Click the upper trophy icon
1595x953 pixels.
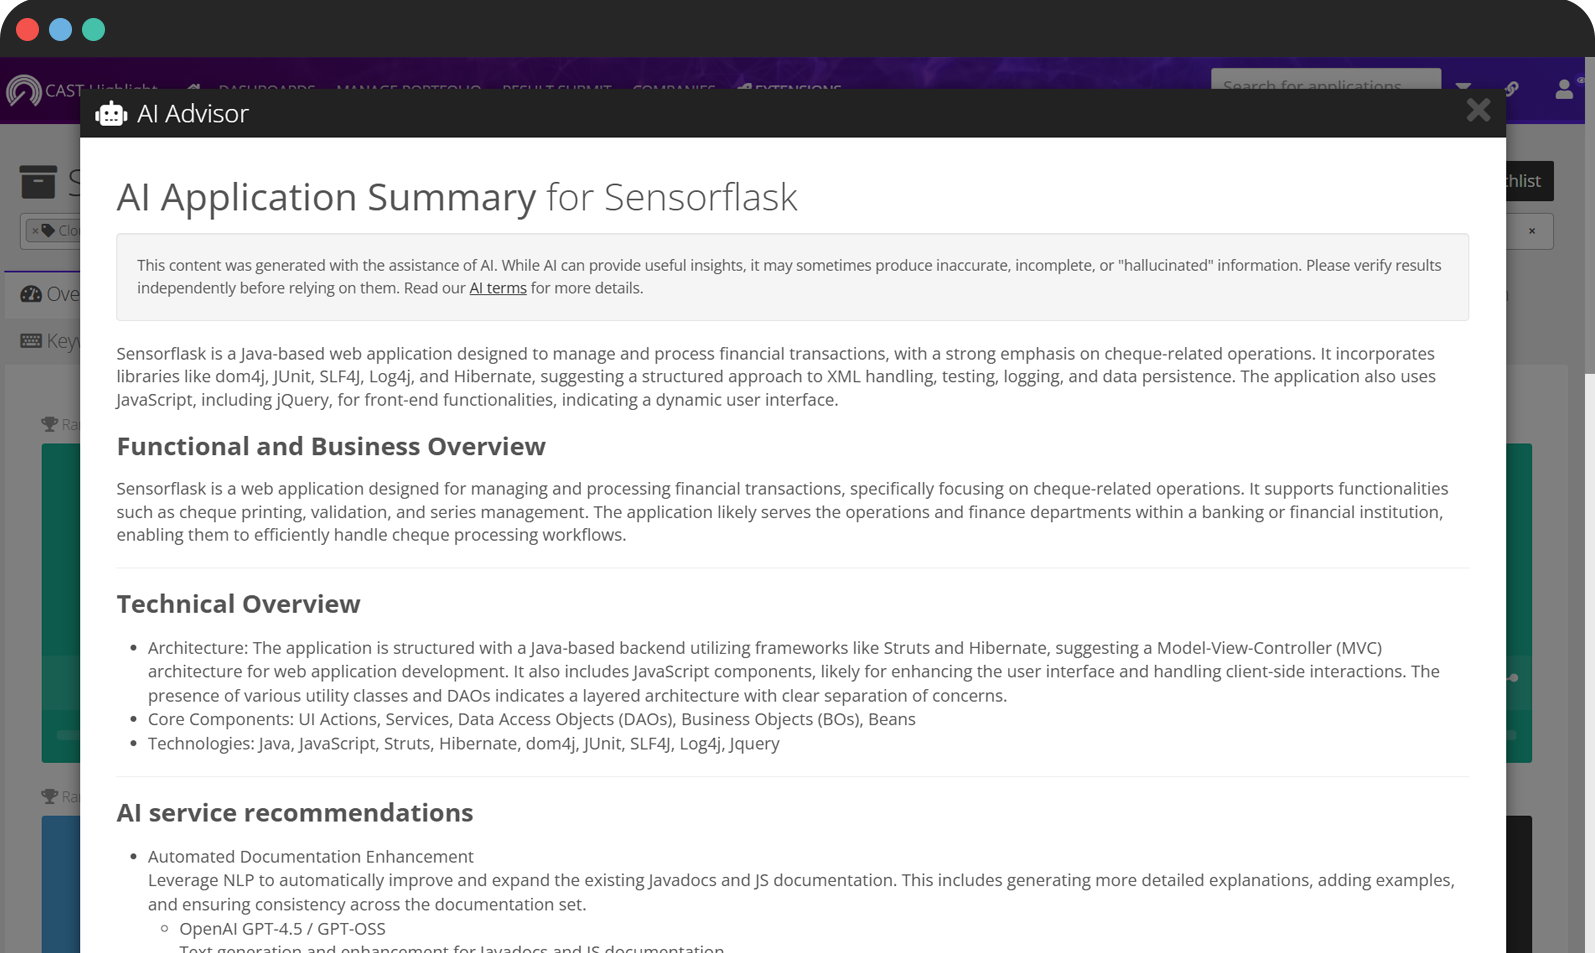tap(49, 424)
